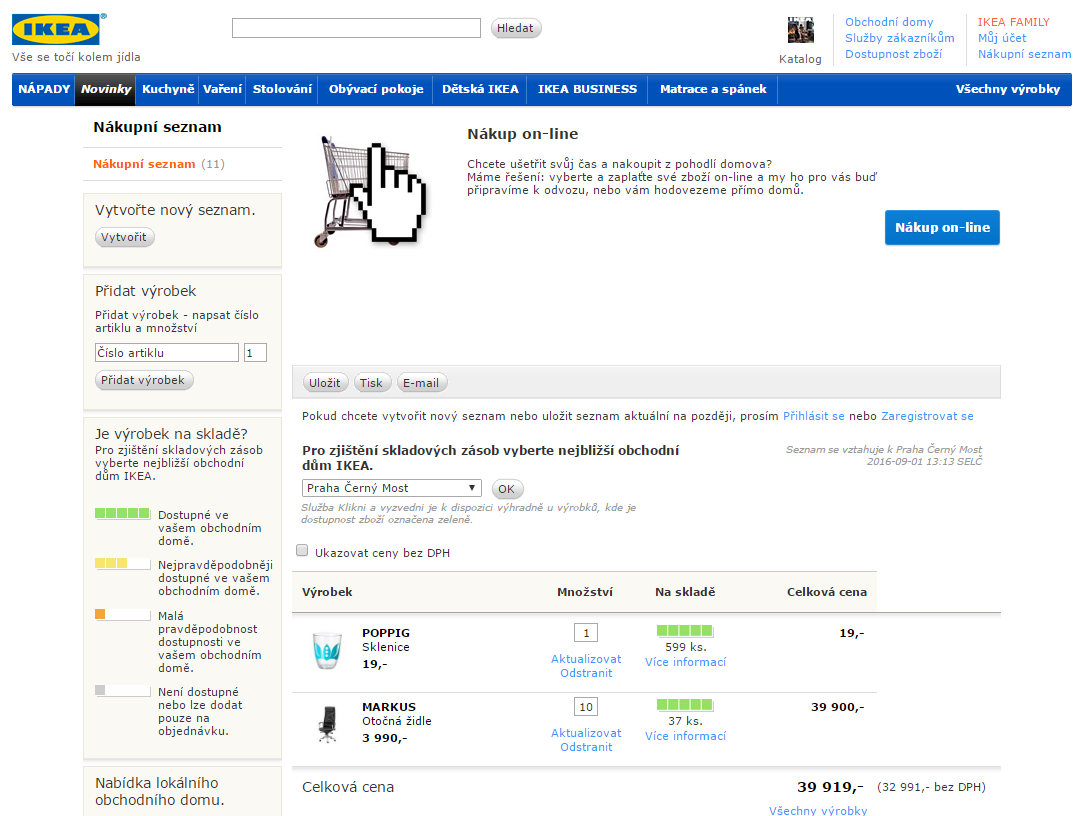Enable Ukazovat ceny bez DPH checkbox

tap(302, 551)
